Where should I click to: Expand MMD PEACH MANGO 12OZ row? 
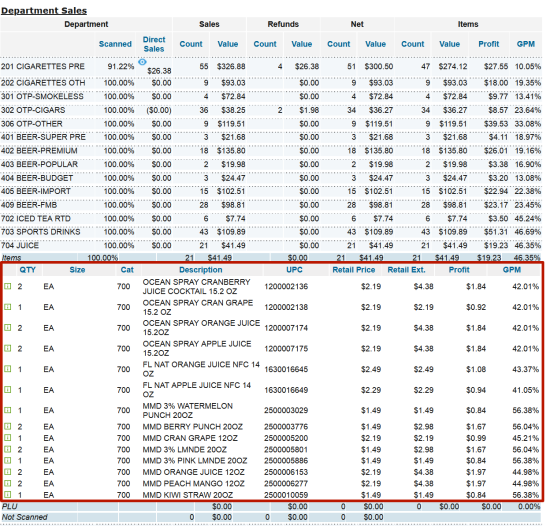pos(8,483)
